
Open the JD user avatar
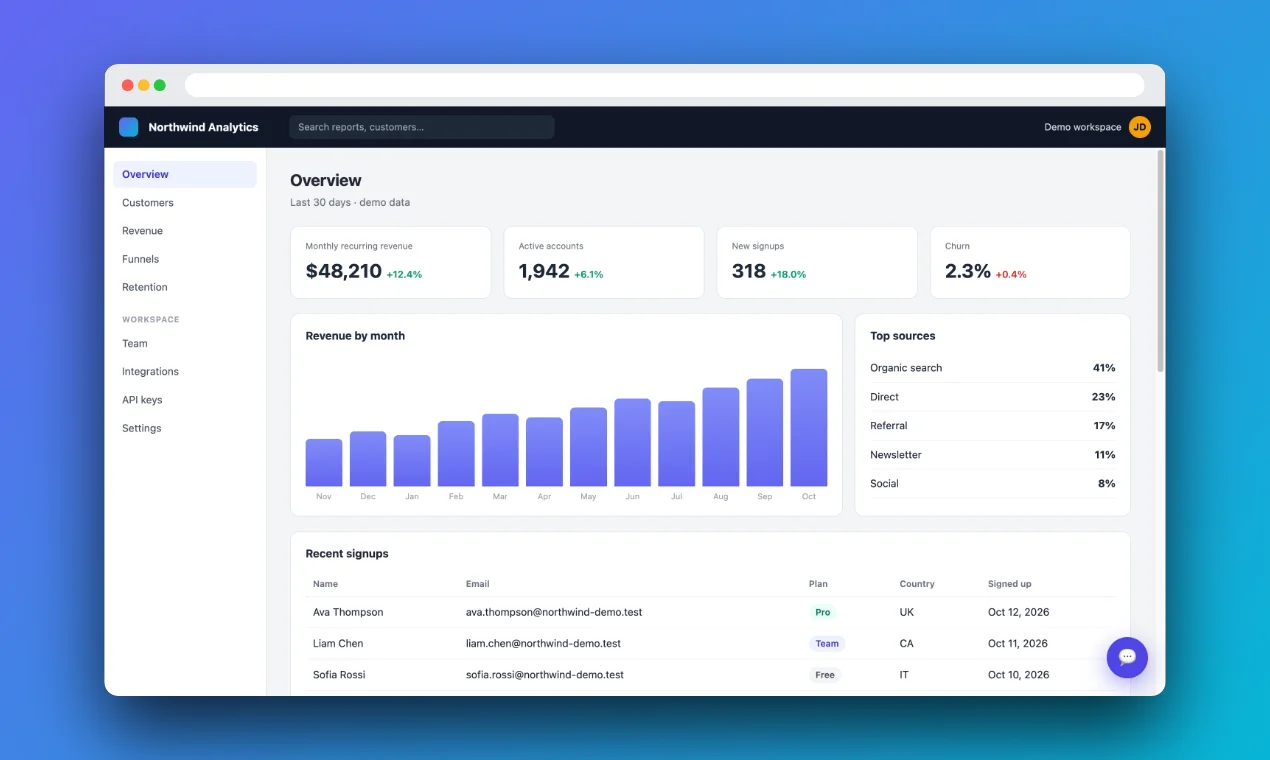1139,127
